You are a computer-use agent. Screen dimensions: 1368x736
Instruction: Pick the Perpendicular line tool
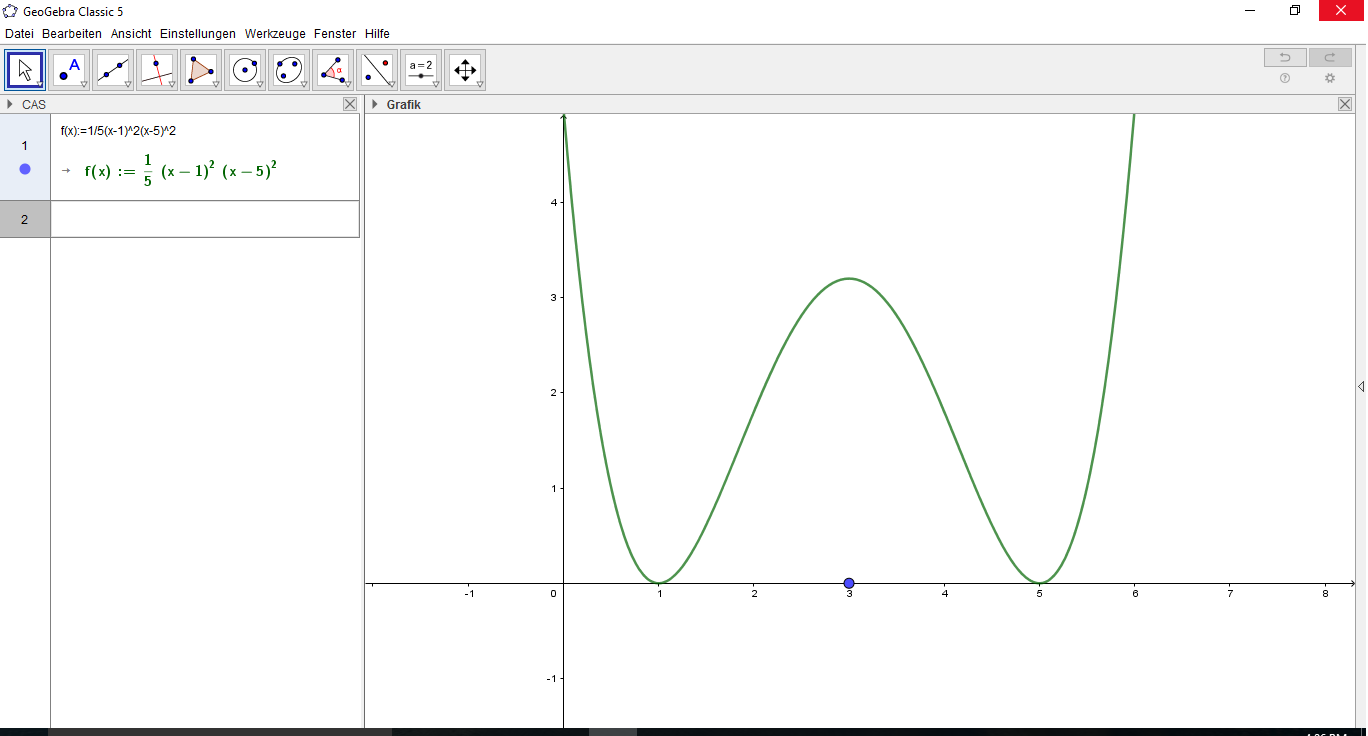tap(157, 70)
